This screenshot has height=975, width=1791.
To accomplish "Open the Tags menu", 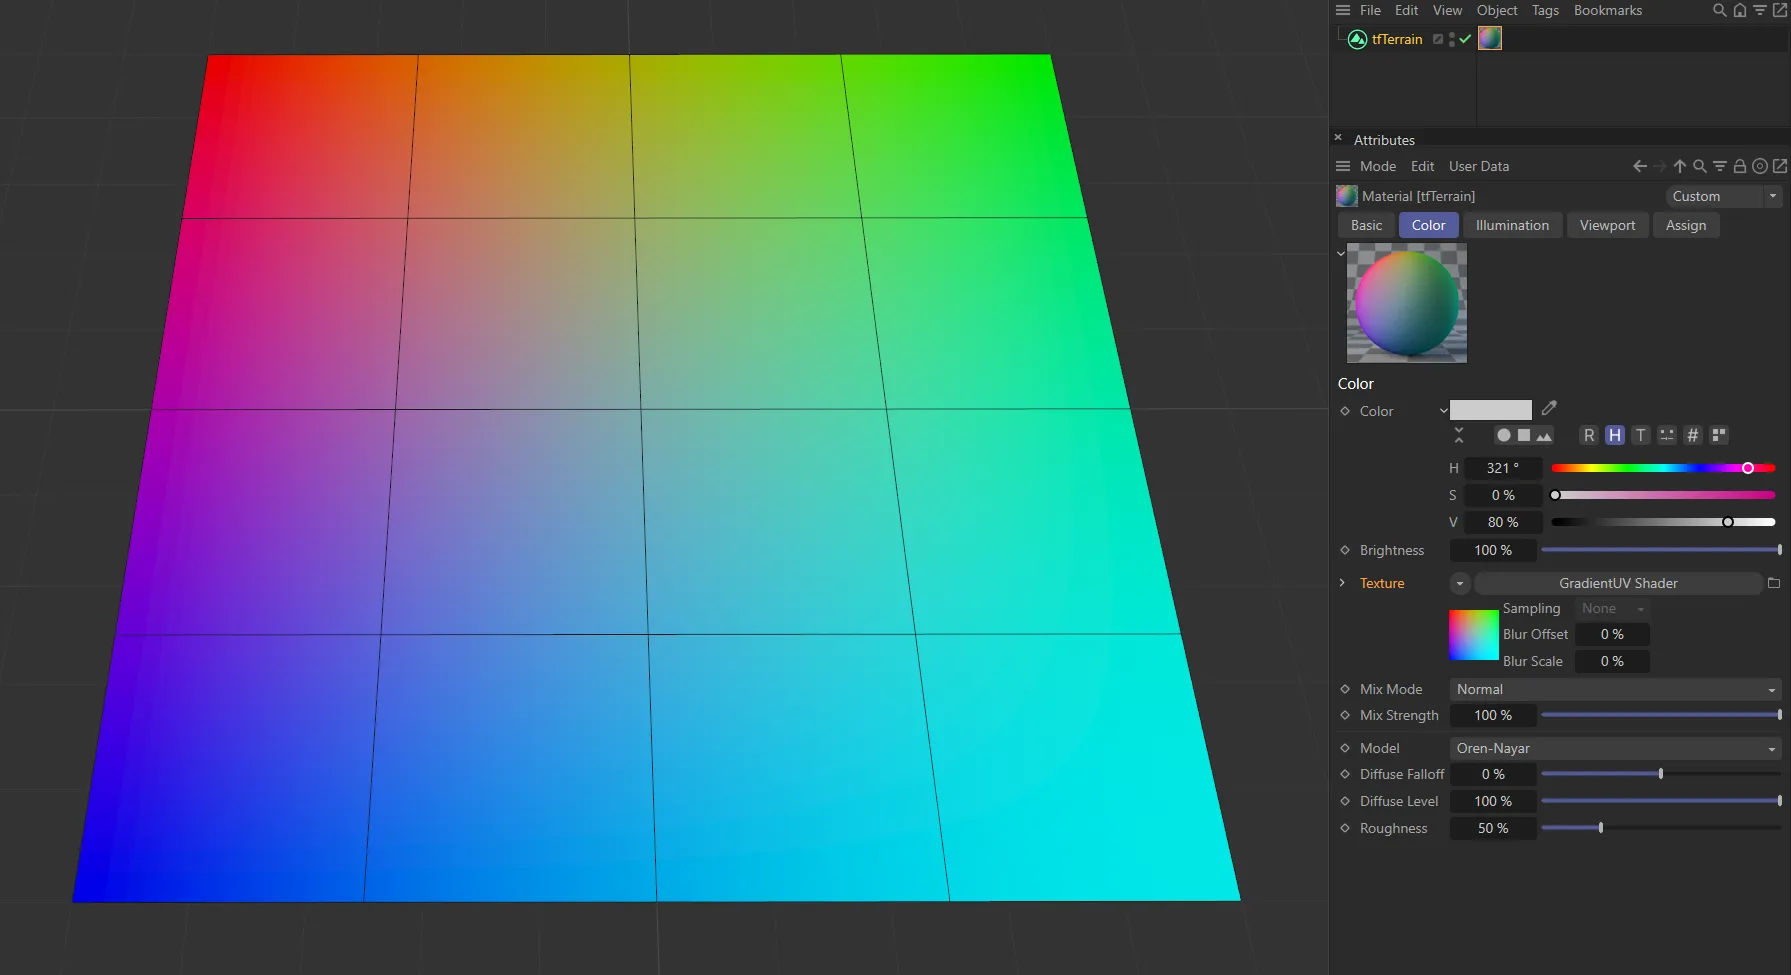I will (x=1545, y=11).
